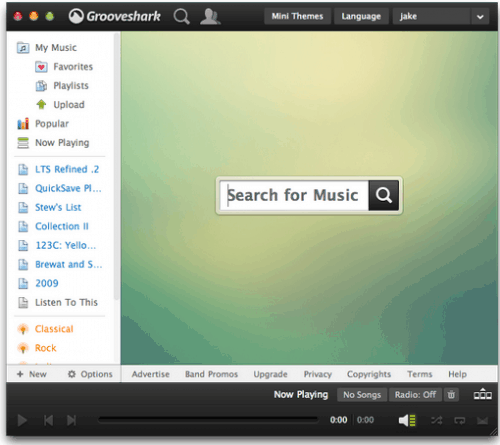Click the No Songs queue button
This screenshot has width=500, height=445.
coord(362,395)
